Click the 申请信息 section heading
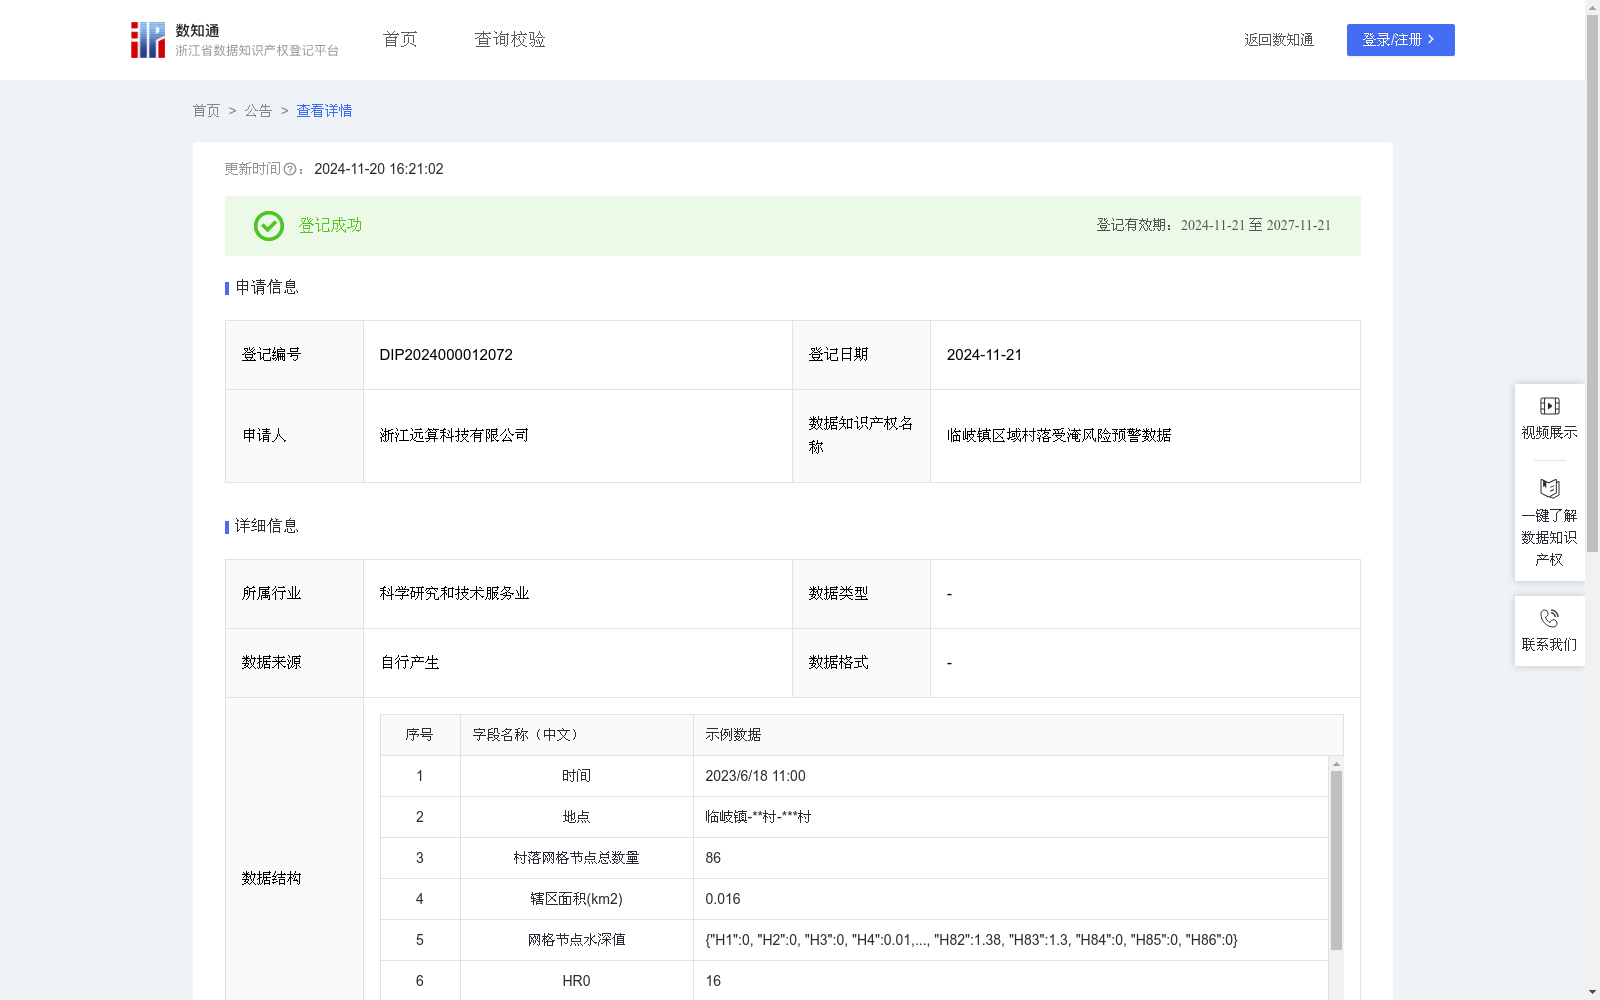The width and height of the screenshot is (1600, 1000). 267,287
